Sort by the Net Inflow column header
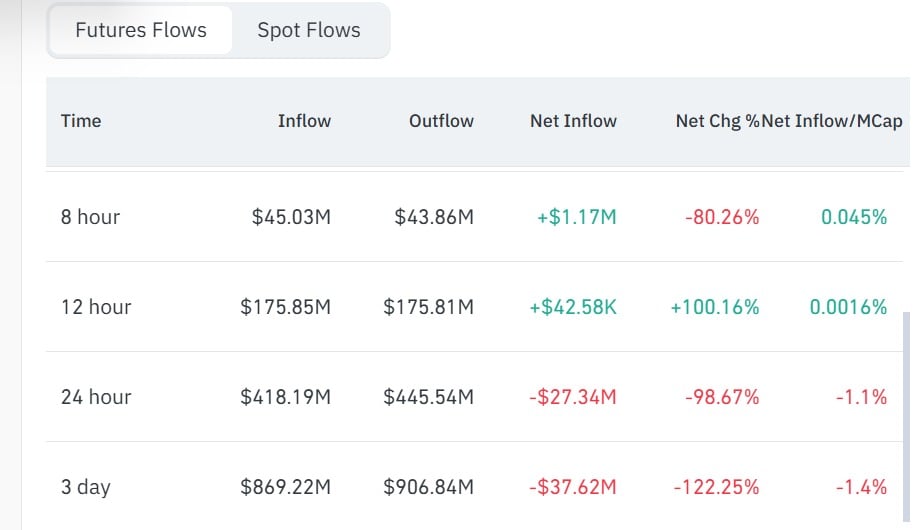 [573, 121]
